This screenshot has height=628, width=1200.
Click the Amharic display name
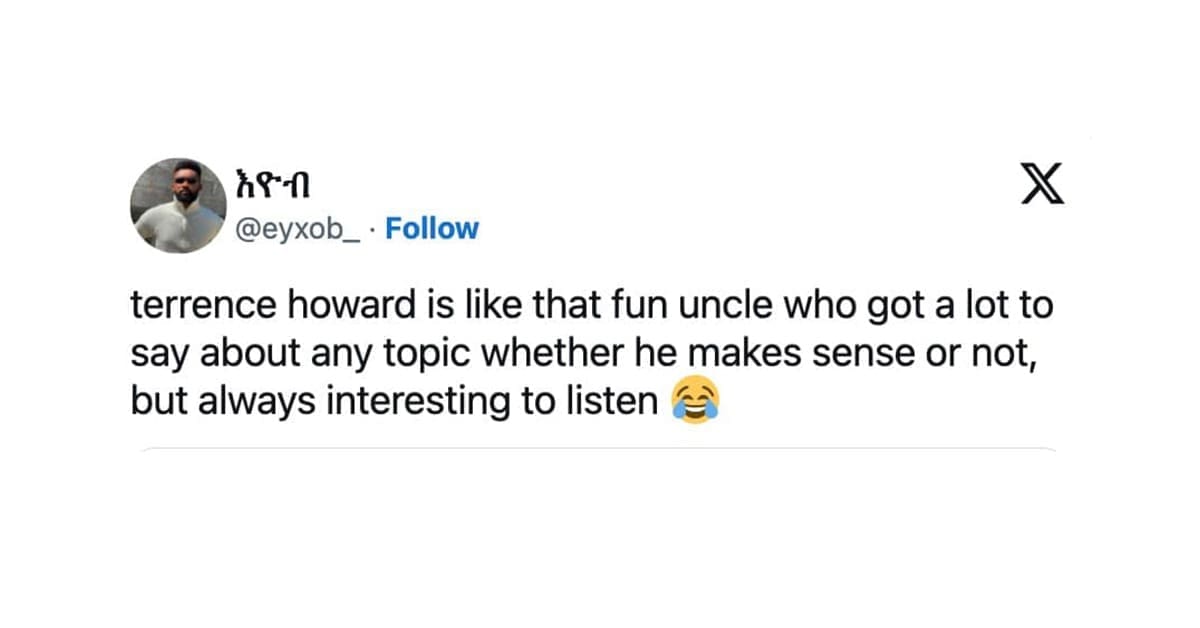click(x=277, y=186)
